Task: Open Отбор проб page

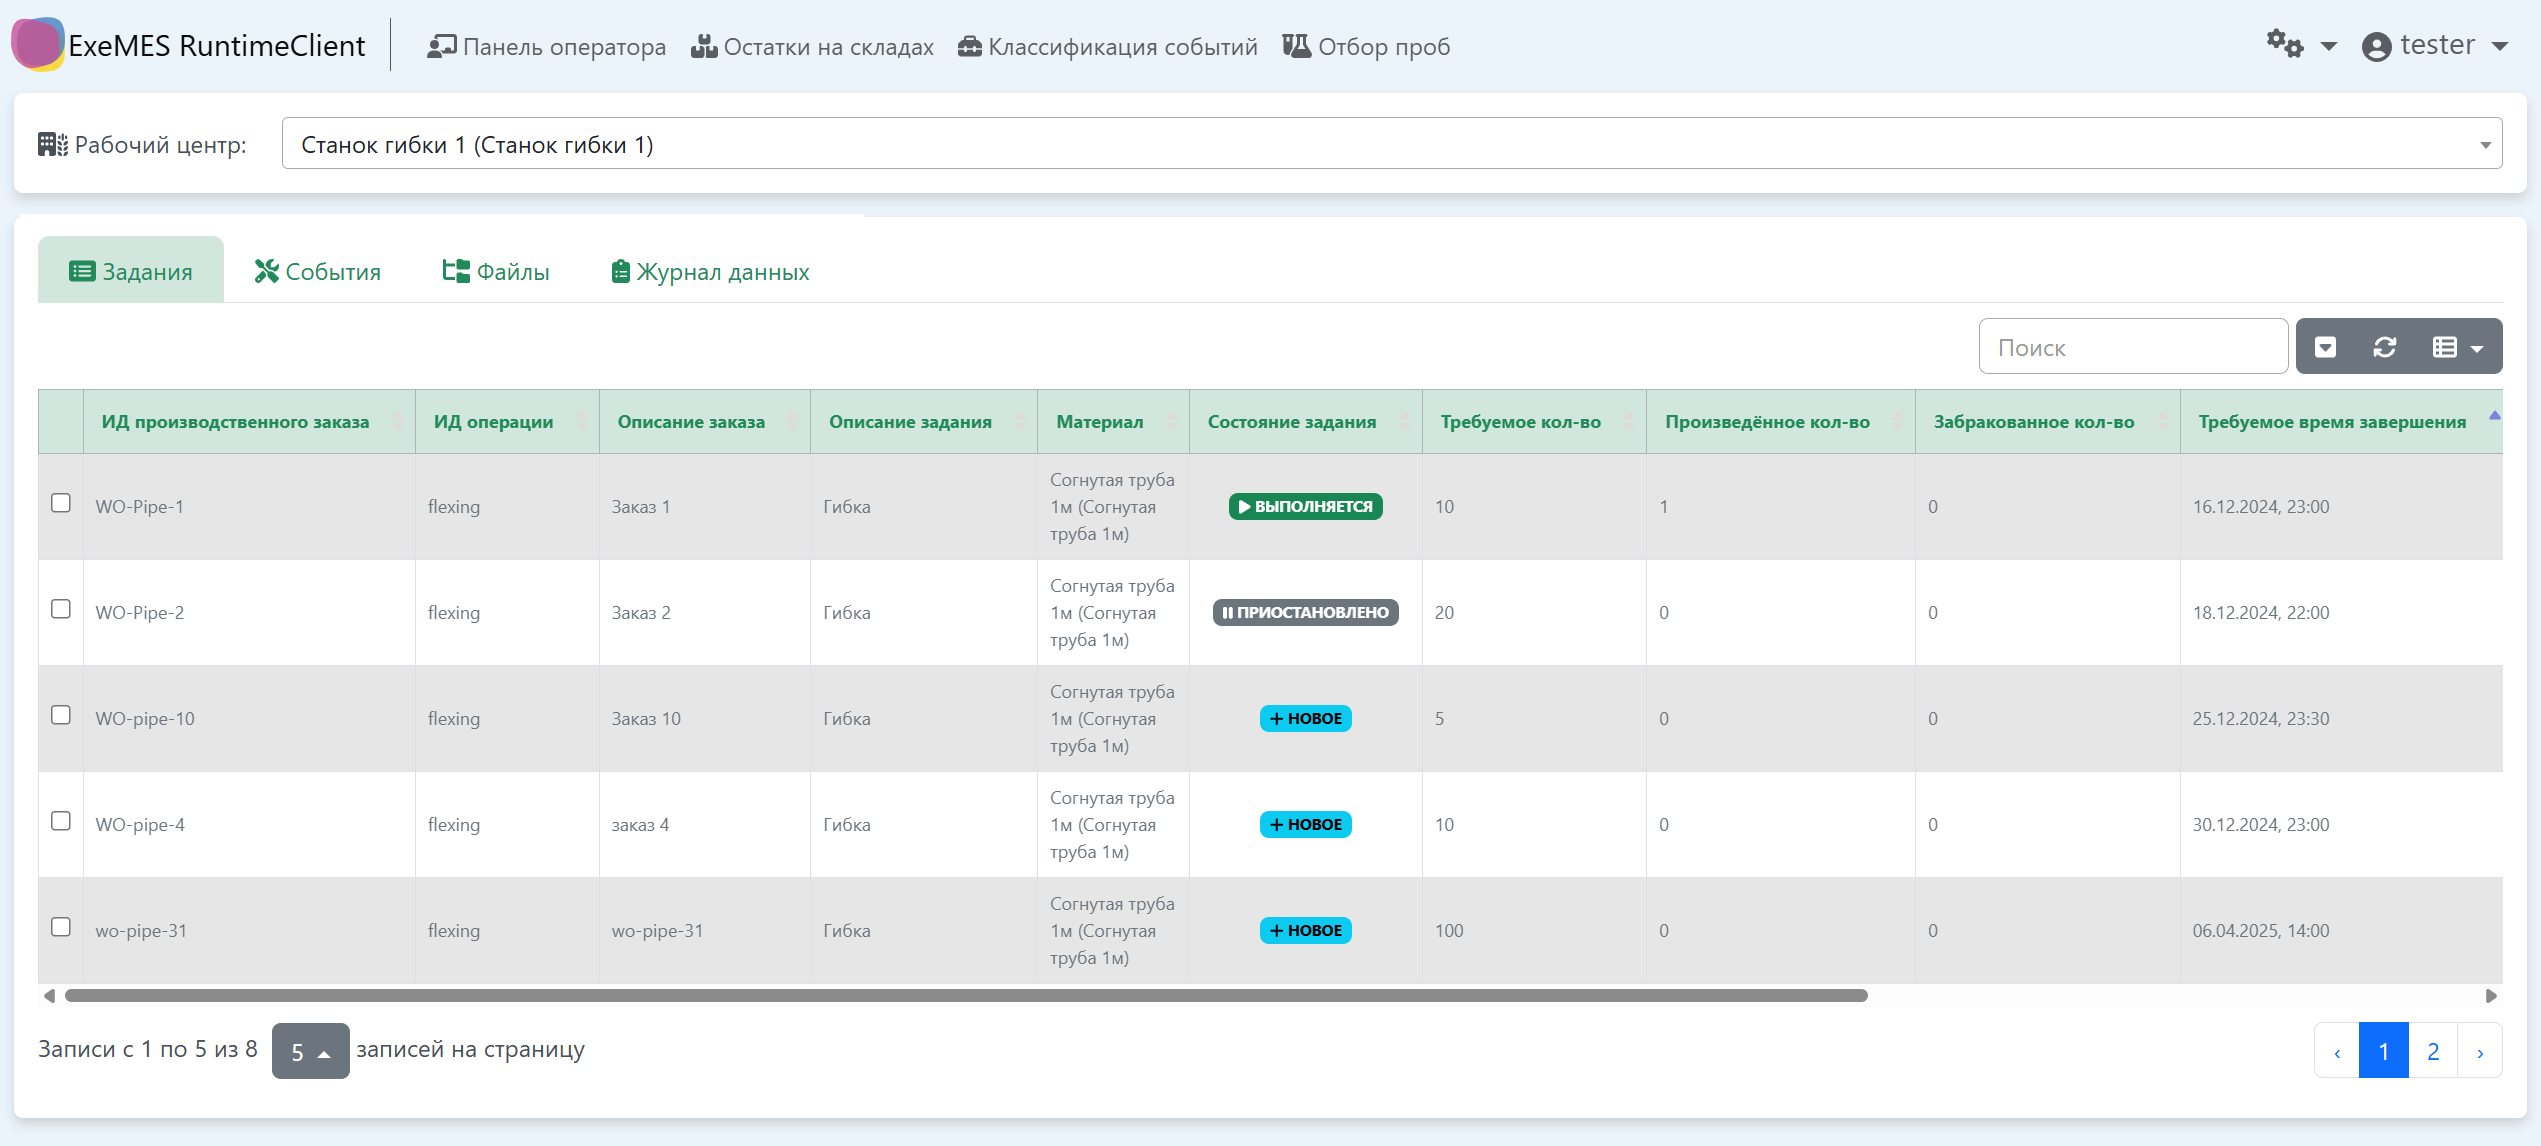Action: [x=1366, y=46]
